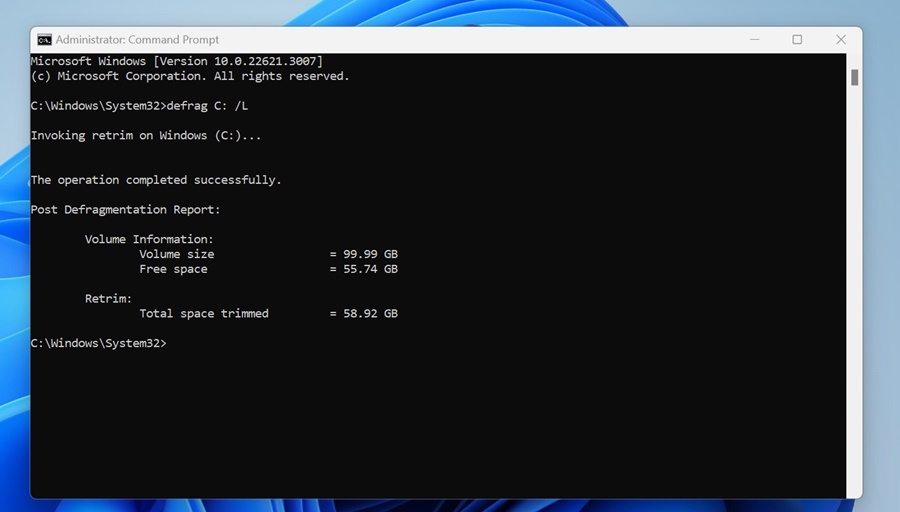Click the Microsoft Windows version line
900x512 pixels.
point(176,62)
